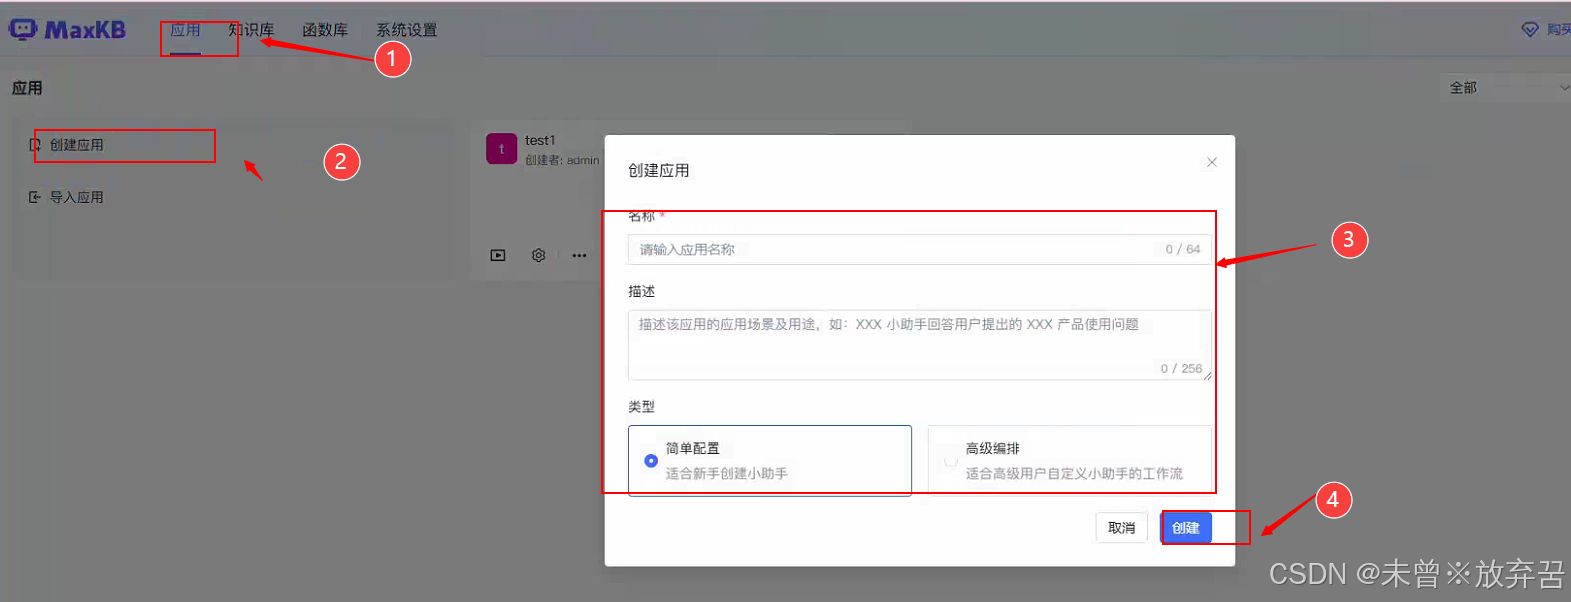This screenshot has height=602, width=1571.
Task: Expand the 全部 filter dropdown
Action: tap(1506, 88)
